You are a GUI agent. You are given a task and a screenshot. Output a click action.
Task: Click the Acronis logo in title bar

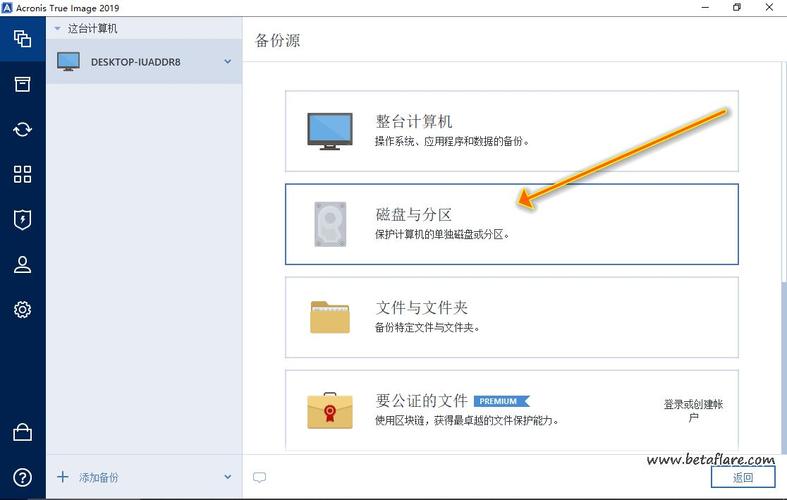pyautogui.click(x=7, y=8)
